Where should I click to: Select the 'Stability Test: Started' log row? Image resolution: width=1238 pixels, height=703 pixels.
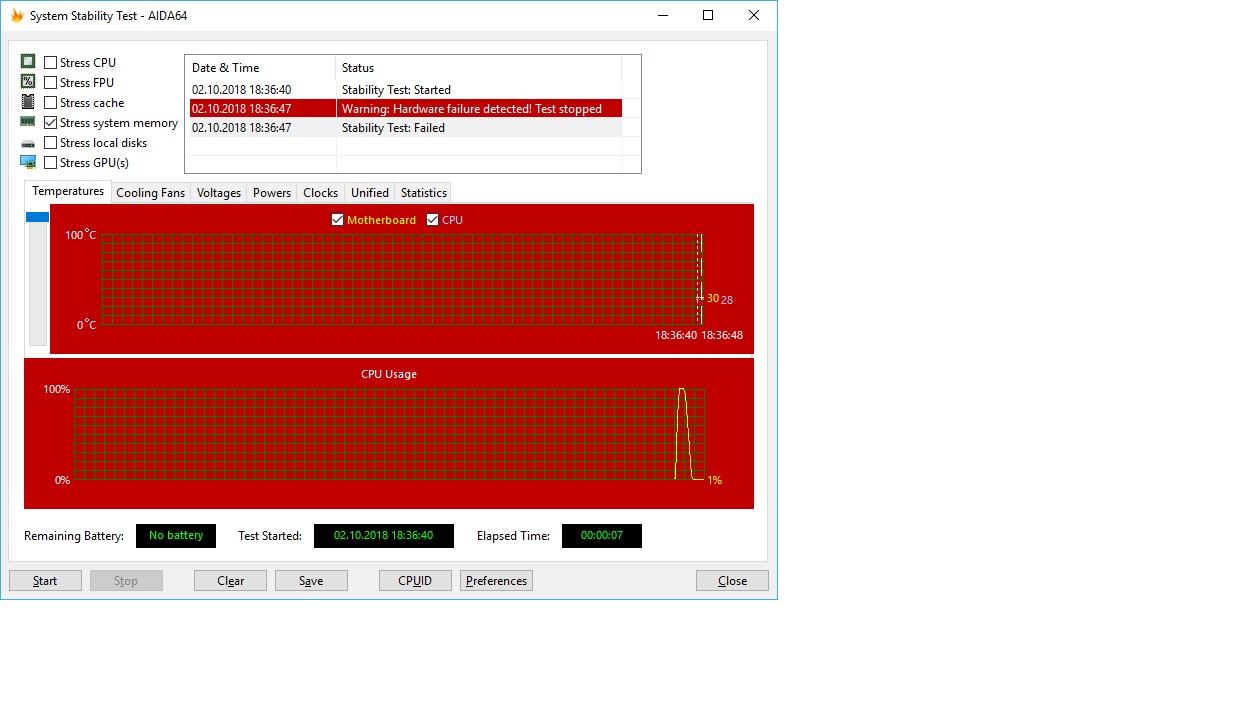click(405, 90)
